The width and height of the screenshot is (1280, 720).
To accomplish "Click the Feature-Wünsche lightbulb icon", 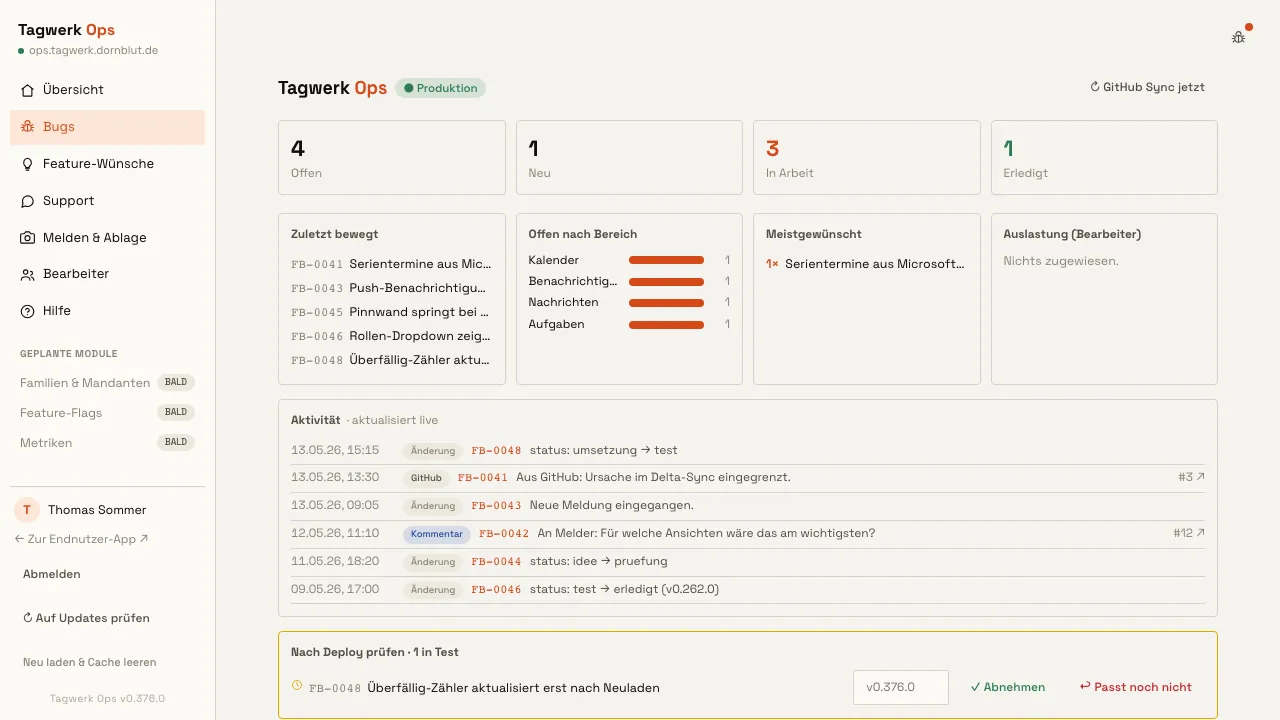I will (x=28, y=164).
